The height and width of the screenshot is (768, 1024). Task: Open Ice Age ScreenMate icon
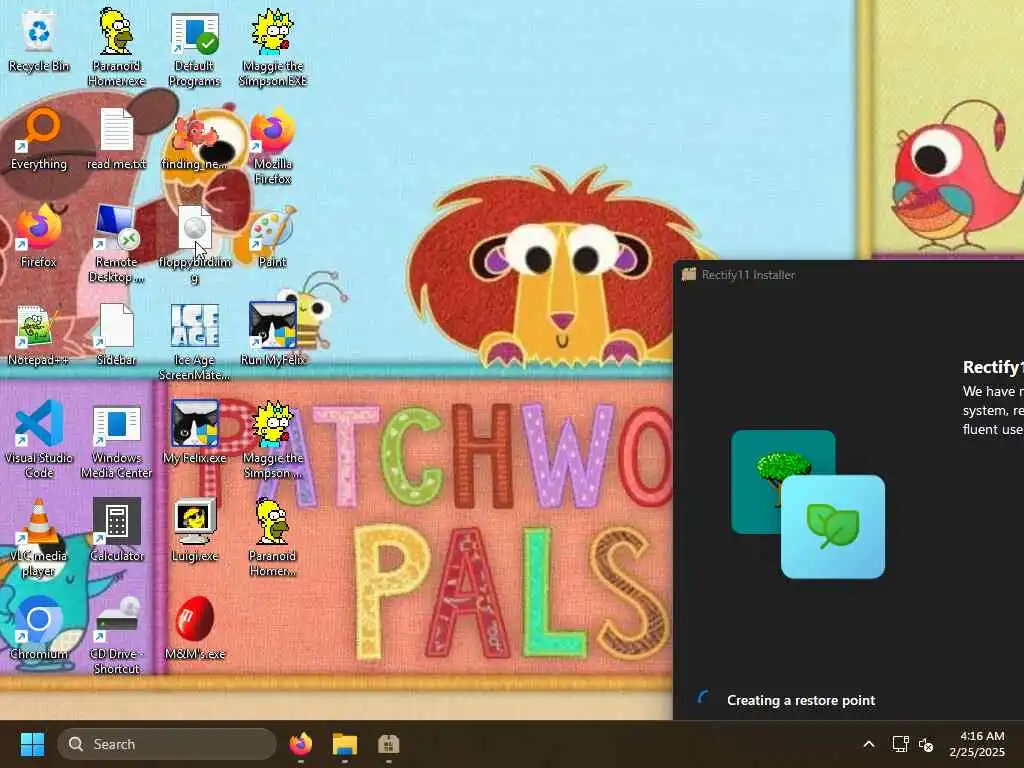tap(195, 342)
